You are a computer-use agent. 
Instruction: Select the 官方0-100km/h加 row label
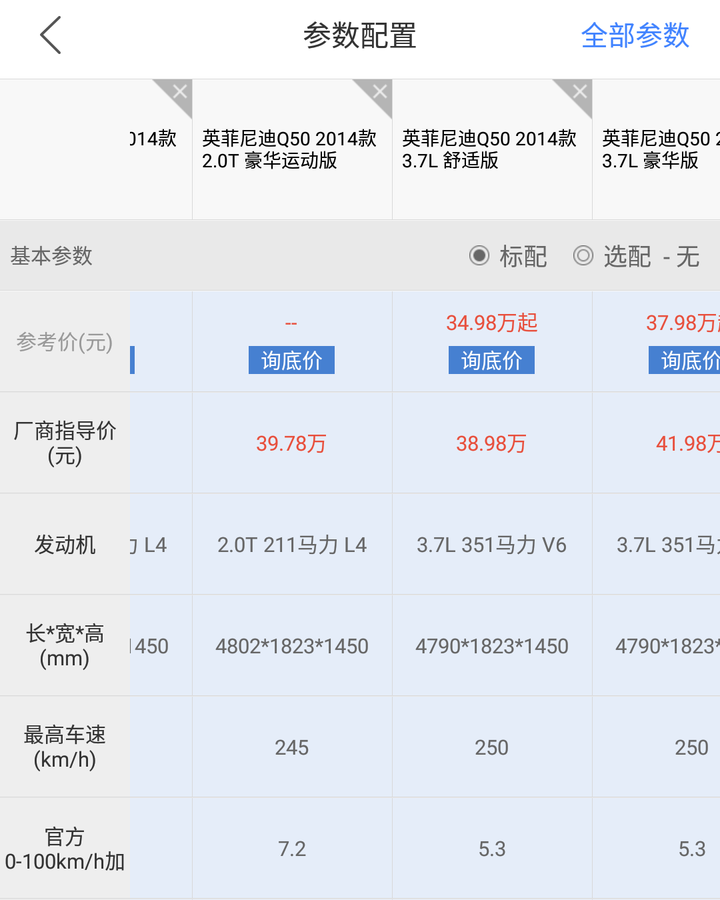65,849
